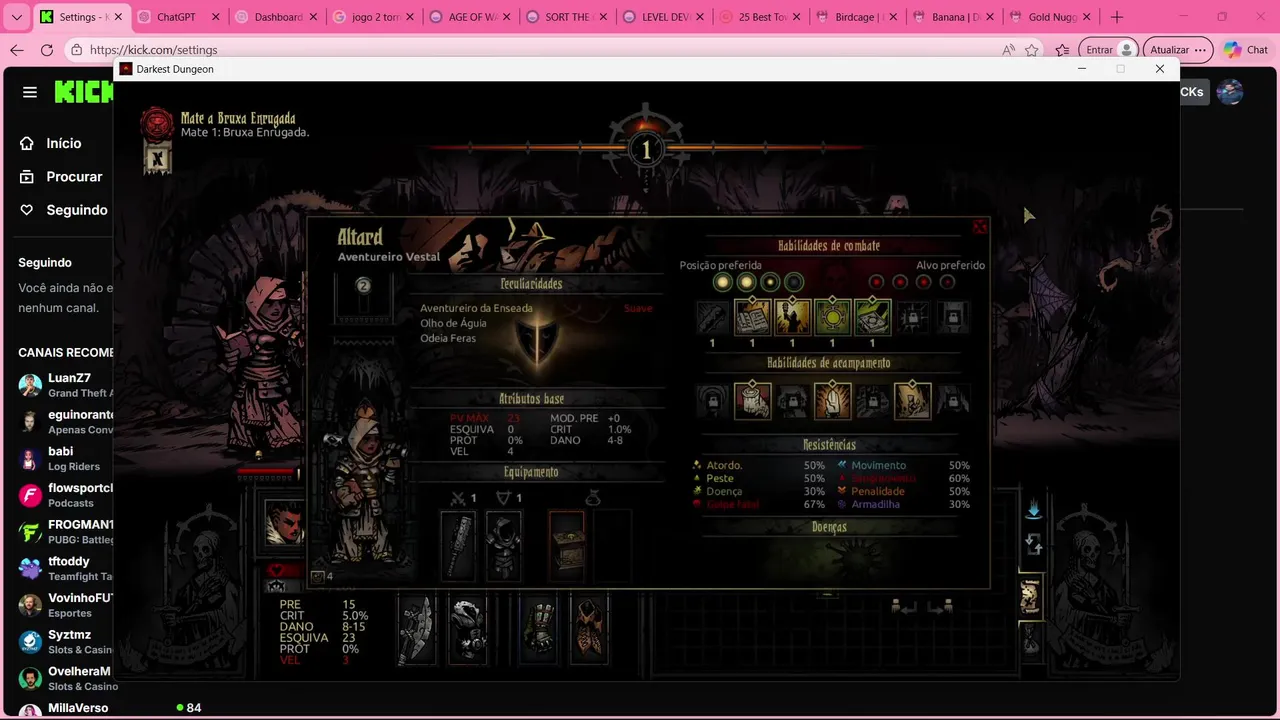Click the Vestal's hooded armor slot
The image size is (1280, 720).
click(x=504, y=545)
